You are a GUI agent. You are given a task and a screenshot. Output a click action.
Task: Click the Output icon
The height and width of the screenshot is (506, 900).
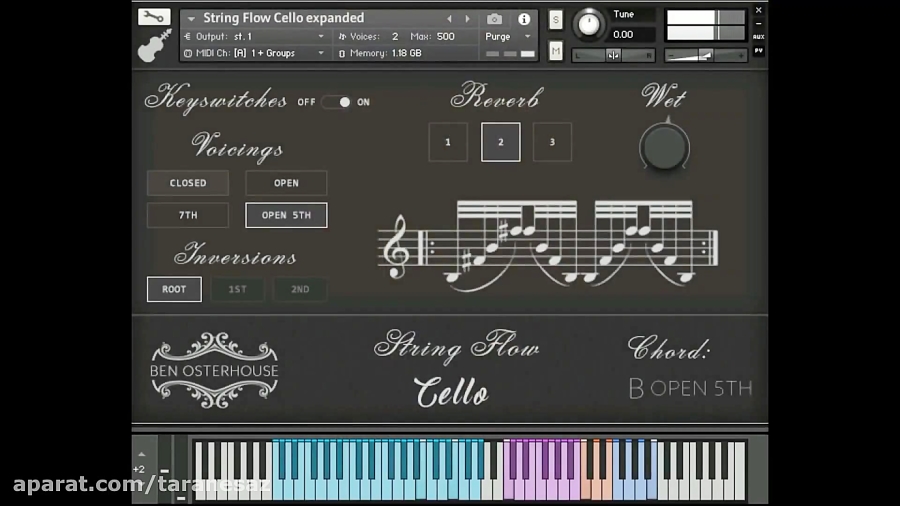[x=187, y=37]
